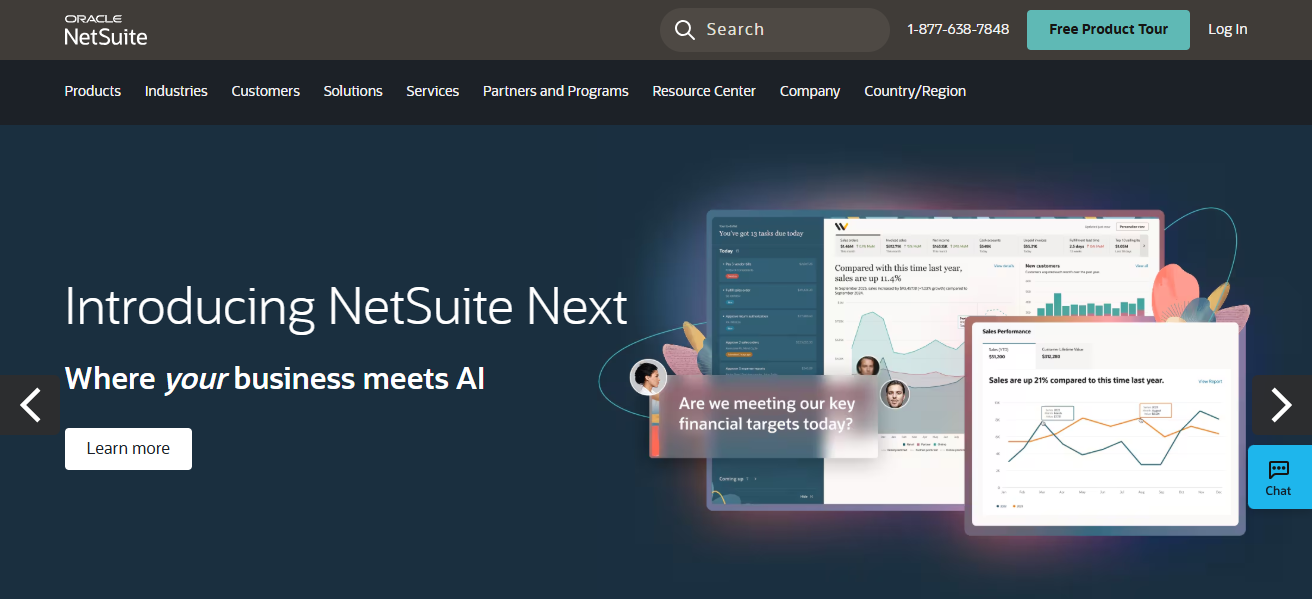Screen dimensions: 1312x599
Task: Open the Resource Center page
Action: click(x=704, y=91)
